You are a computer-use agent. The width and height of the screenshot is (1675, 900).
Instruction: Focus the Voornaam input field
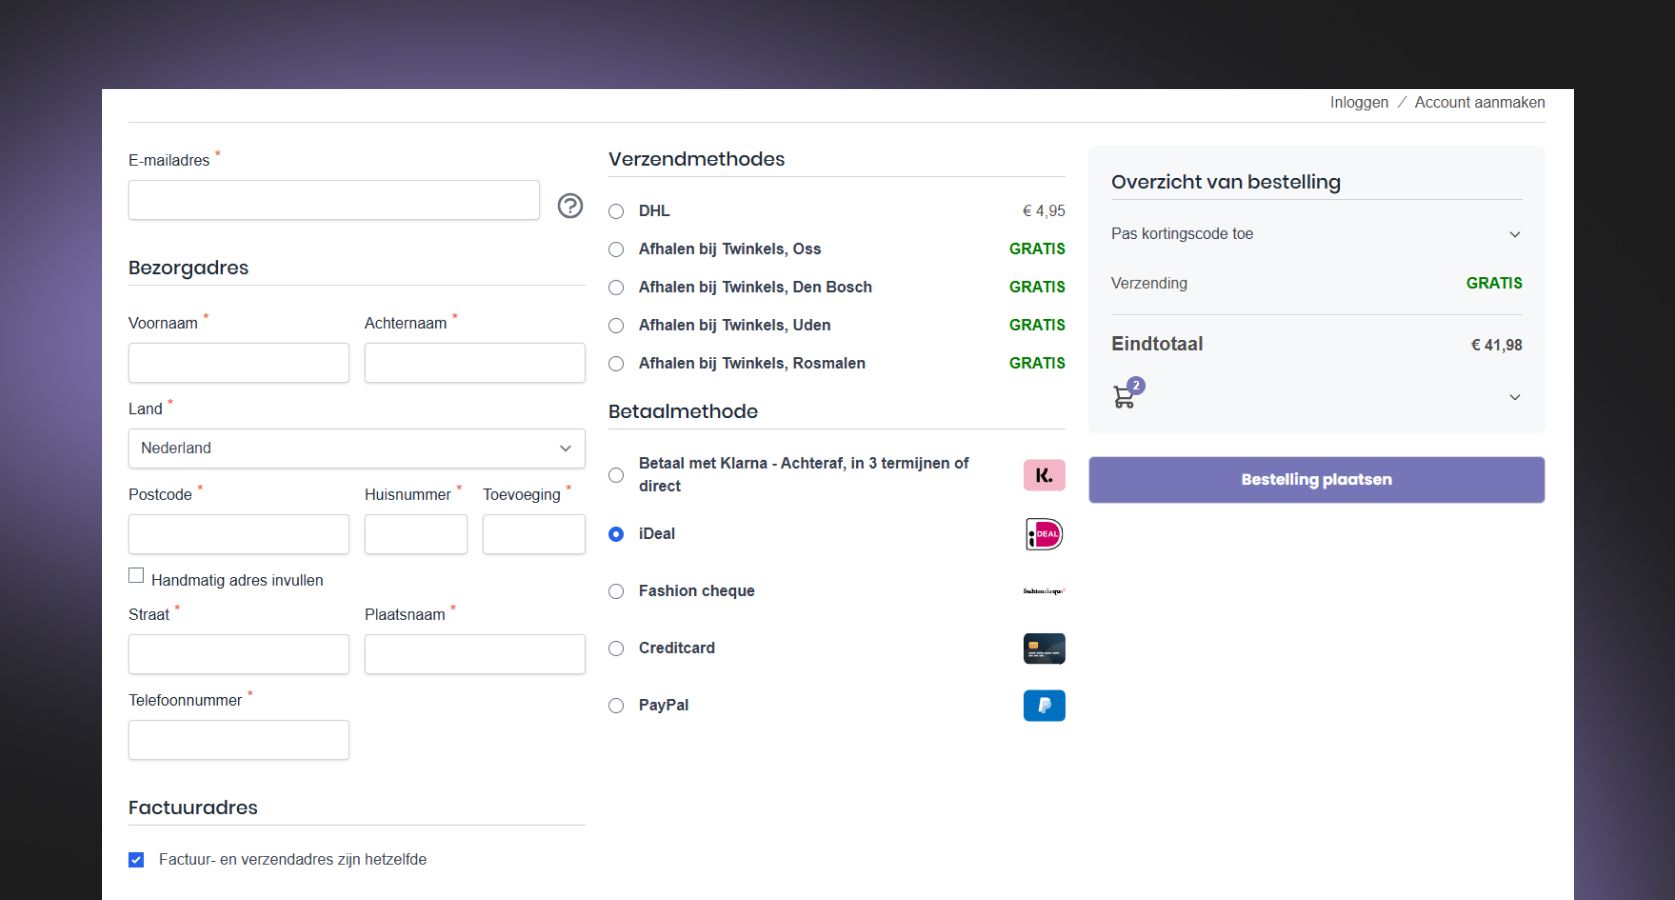click(x=239, y=363)
